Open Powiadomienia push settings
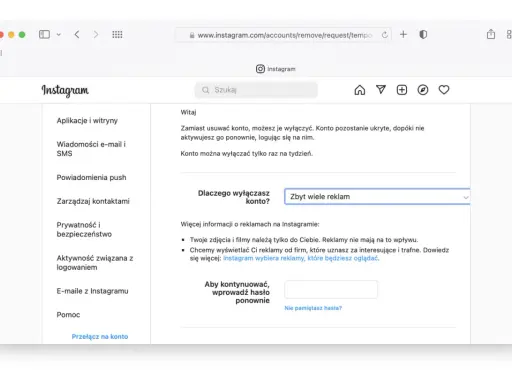The width and height of the screenshot is (512, 384). coord(91,177)
